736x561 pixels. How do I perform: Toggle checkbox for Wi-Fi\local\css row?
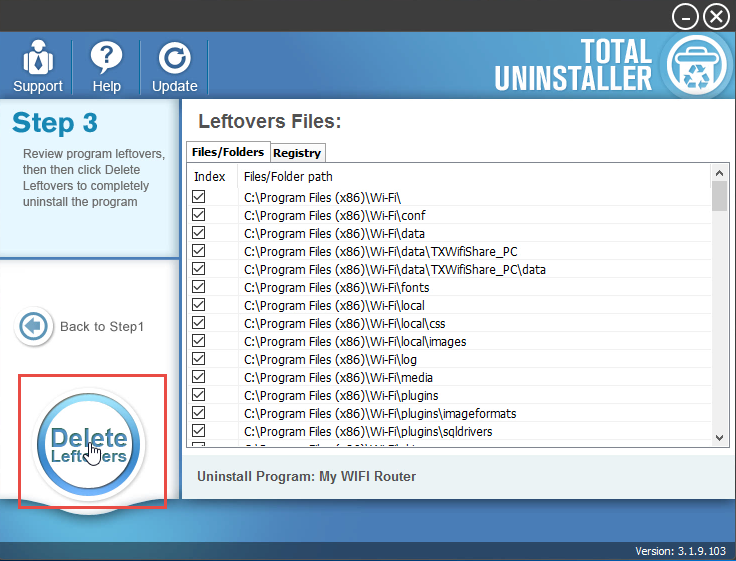pyautogui.click(x=199, y=323)
